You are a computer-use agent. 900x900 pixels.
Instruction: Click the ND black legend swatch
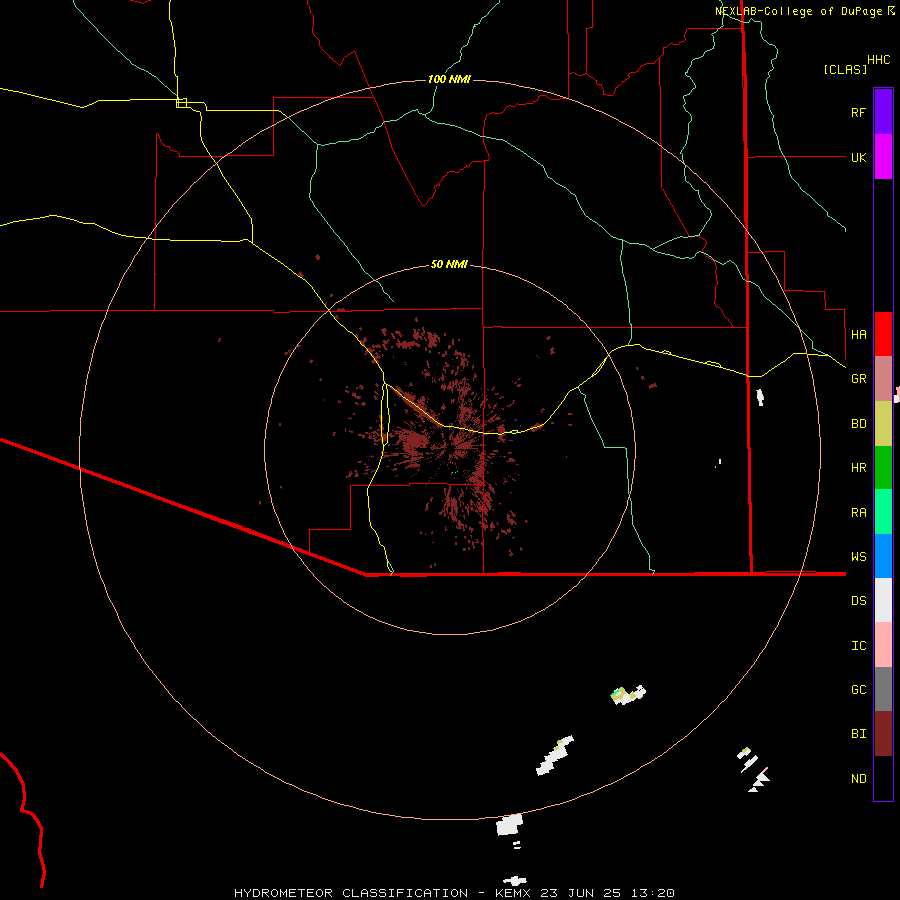coord(883,778)
